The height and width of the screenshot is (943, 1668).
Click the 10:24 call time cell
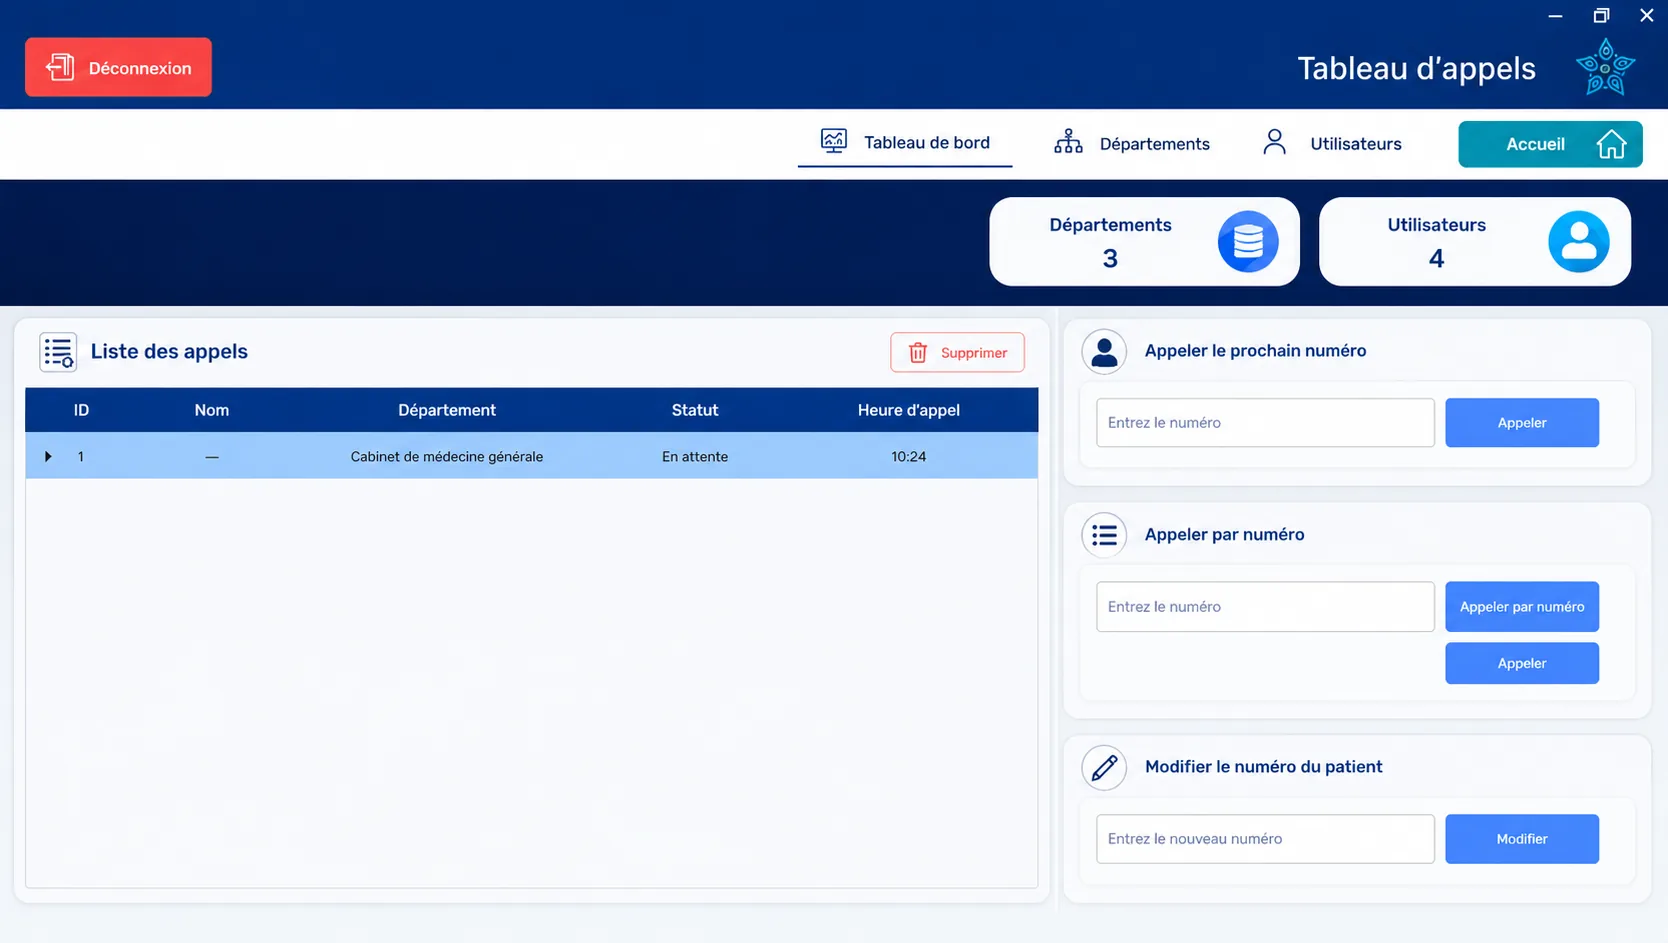pyautogui.click(x=908, y=456)
